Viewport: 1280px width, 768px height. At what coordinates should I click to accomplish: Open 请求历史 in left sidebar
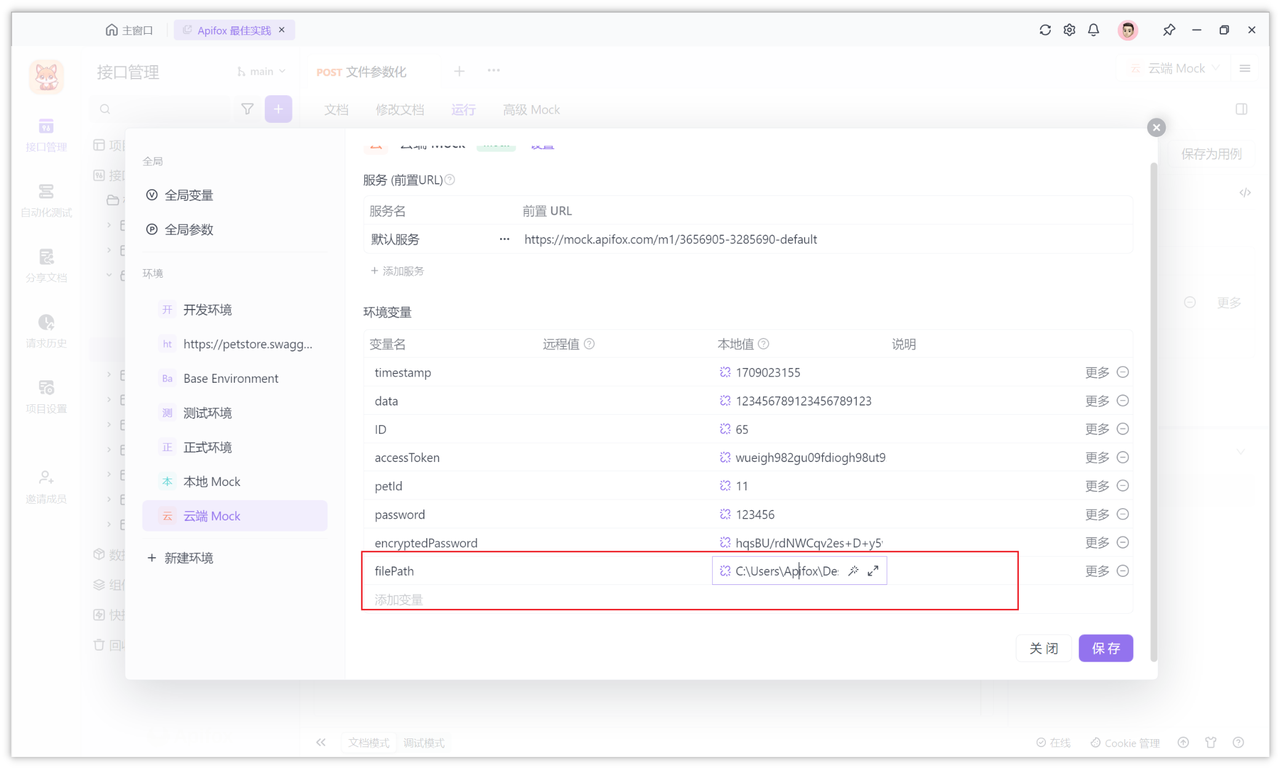(46, 331)
